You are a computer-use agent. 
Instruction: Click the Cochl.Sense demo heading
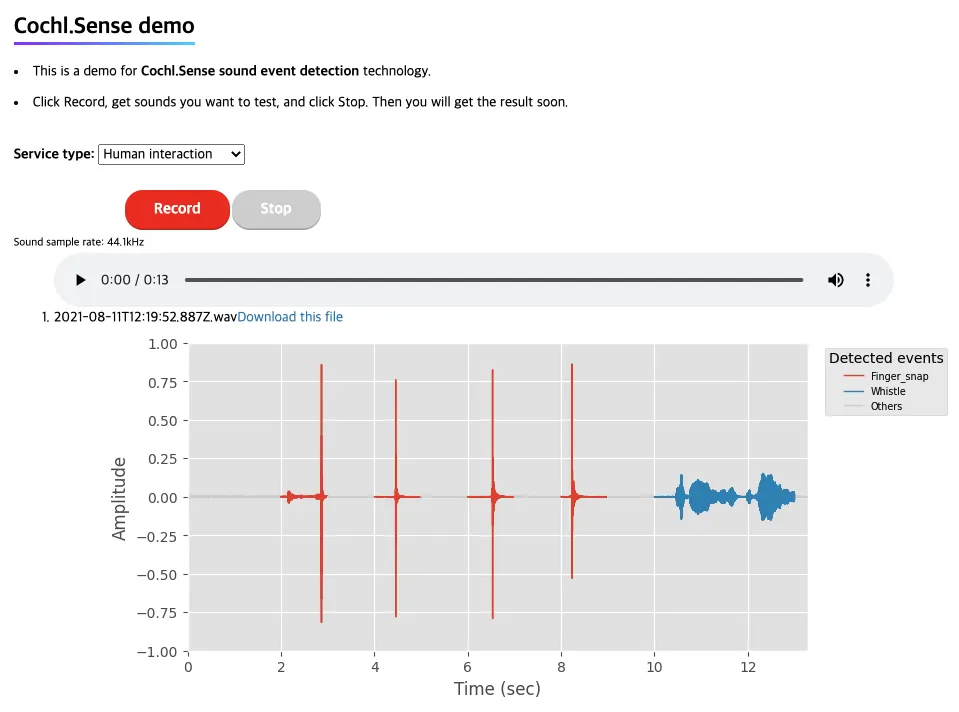[104, 26]
